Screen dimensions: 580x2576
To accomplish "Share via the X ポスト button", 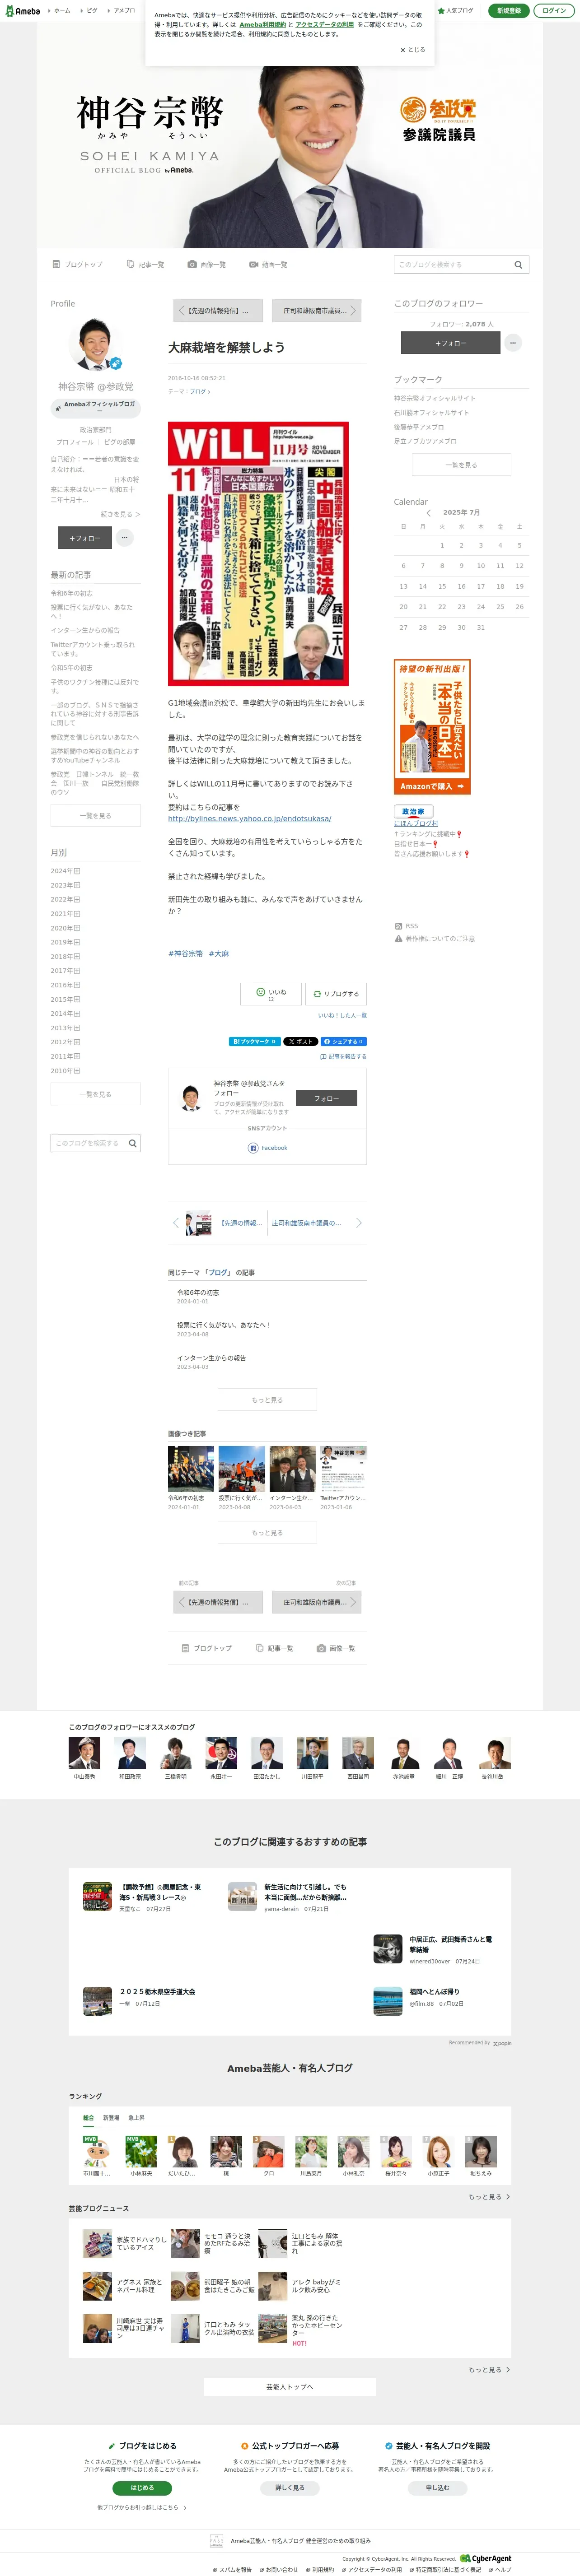I will click(x=300, y=1042).
